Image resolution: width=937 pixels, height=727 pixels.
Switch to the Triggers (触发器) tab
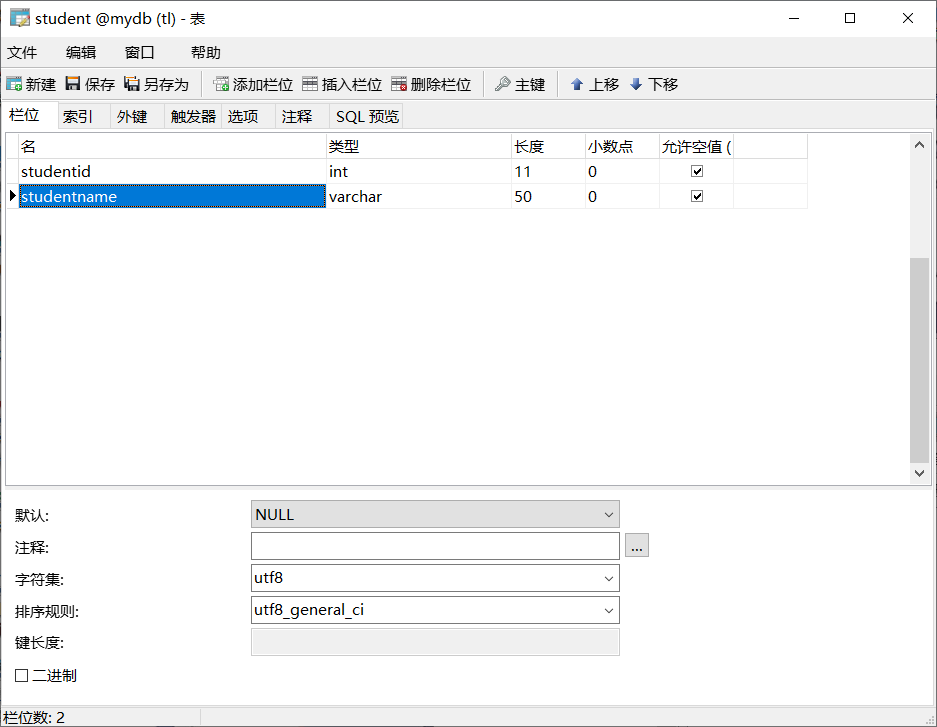(193, 116)
